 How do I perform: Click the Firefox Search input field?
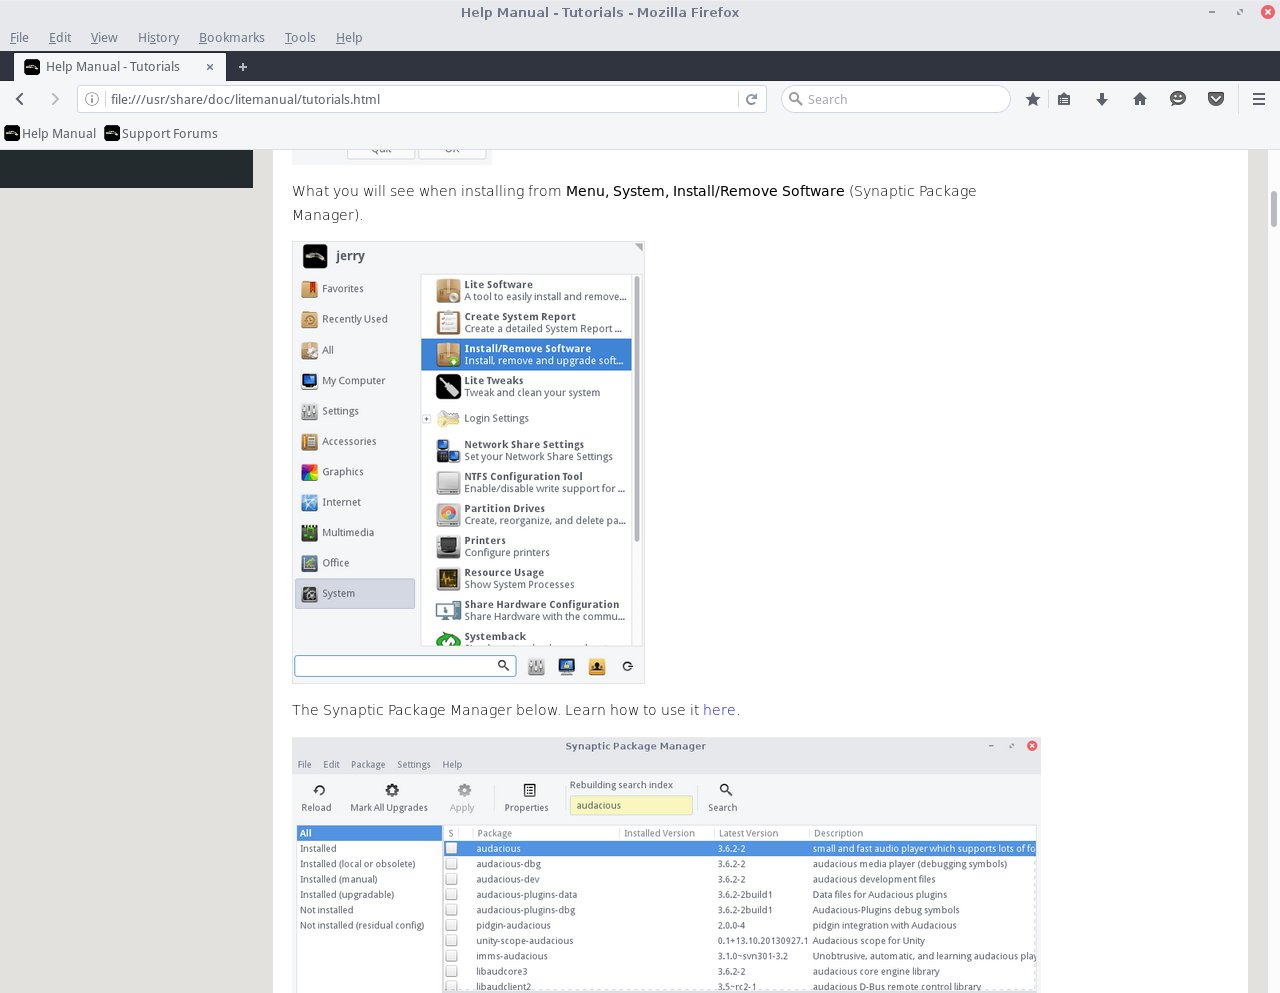[x=900, y=99]
